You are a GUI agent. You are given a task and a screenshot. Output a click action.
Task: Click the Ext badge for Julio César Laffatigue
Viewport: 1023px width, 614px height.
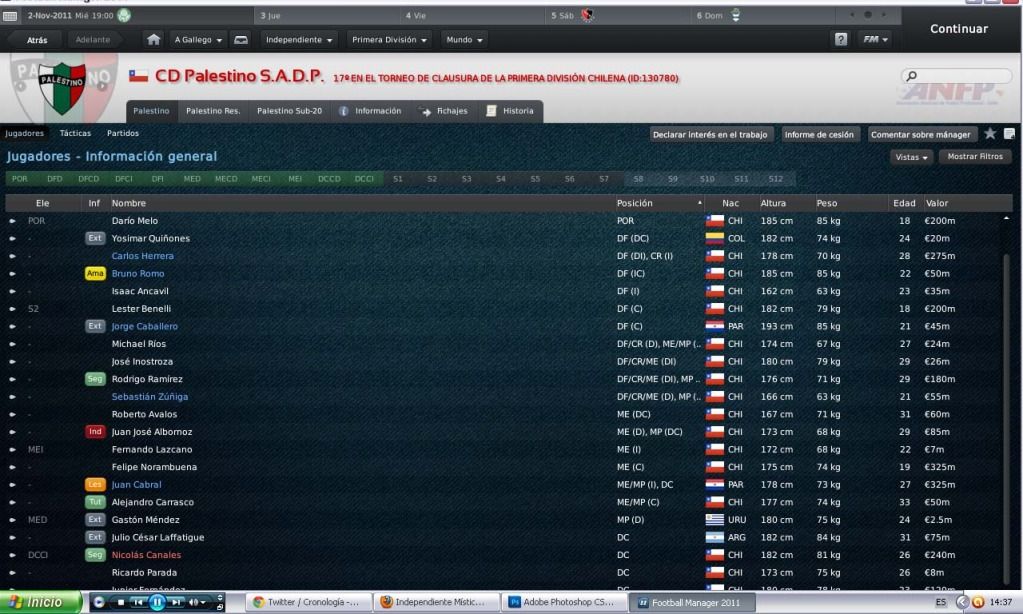pyautogui.click(x=95, y=538)
